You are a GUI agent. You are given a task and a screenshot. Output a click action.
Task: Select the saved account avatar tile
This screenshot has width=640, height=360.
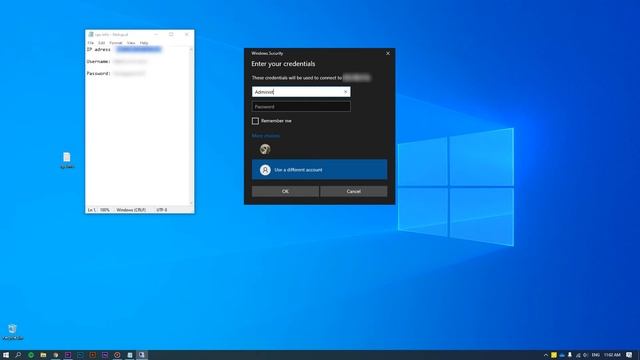pyautogui.click(x=265, y=149)
